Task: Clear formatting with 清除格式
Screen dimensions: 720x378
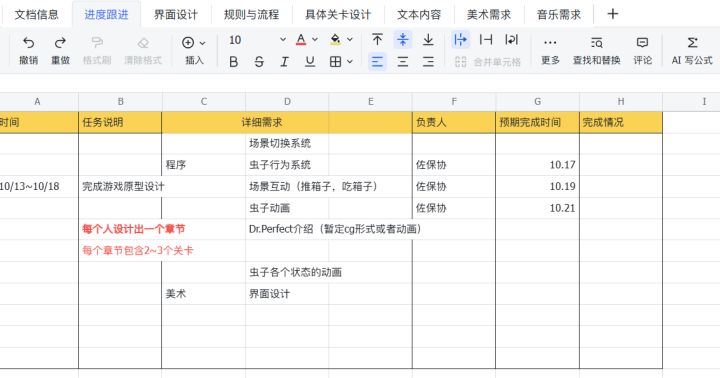Action: 143,50
